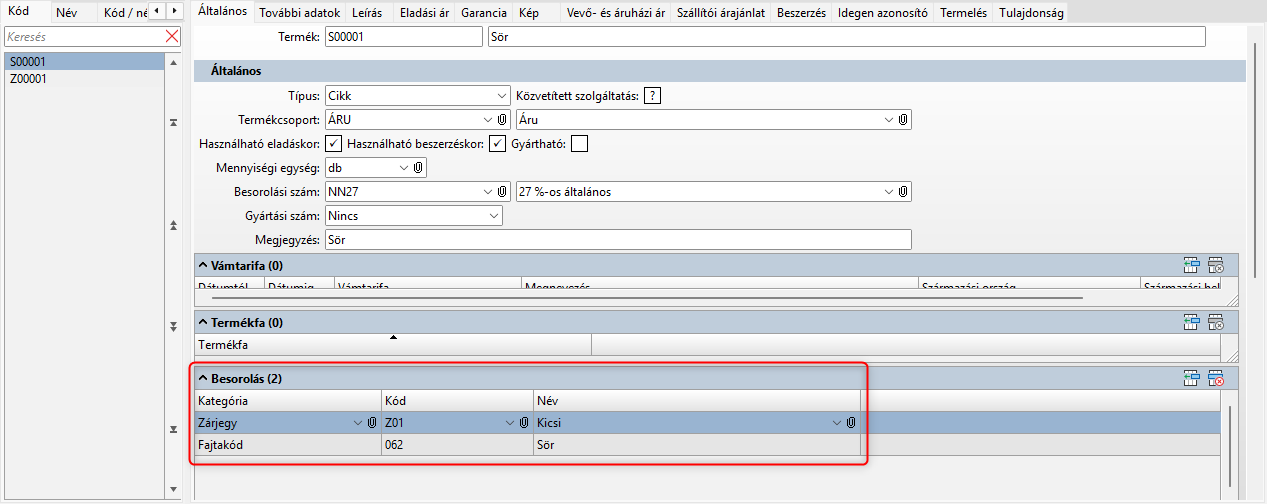Switch to the További adatok tab
This screenshot has width=1267, height=504.
tap(298, 14)
